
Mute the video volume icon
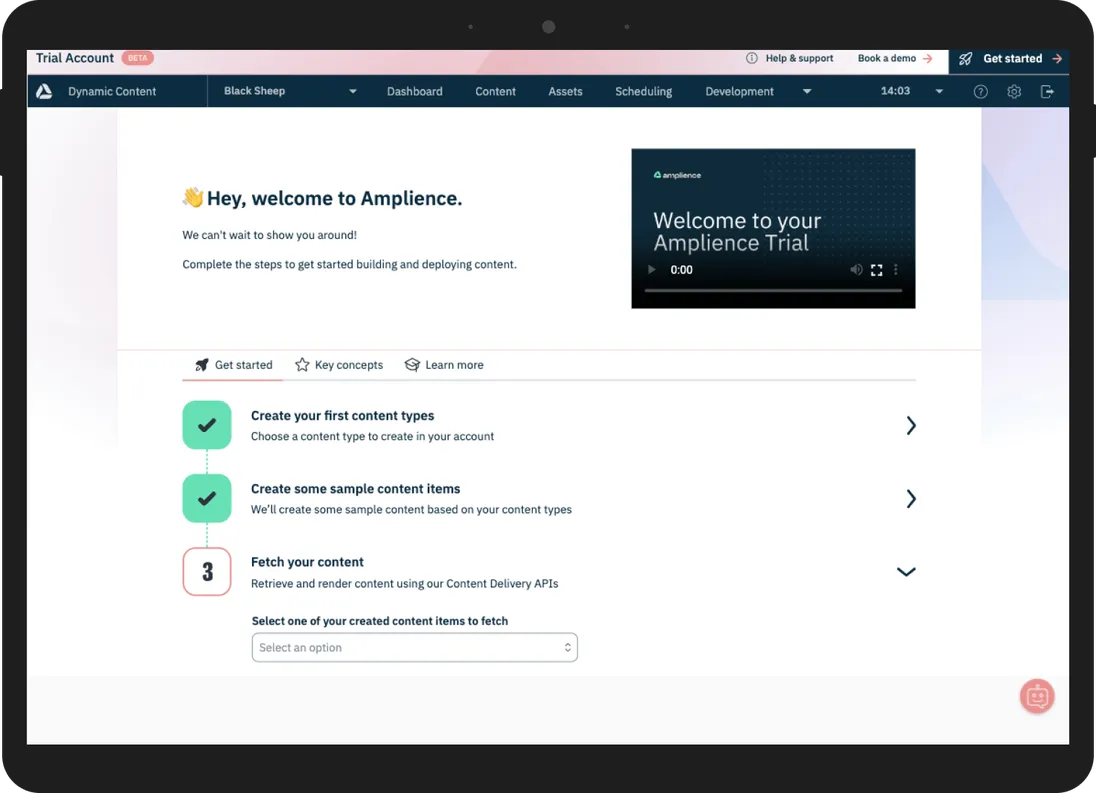(856, 270)
